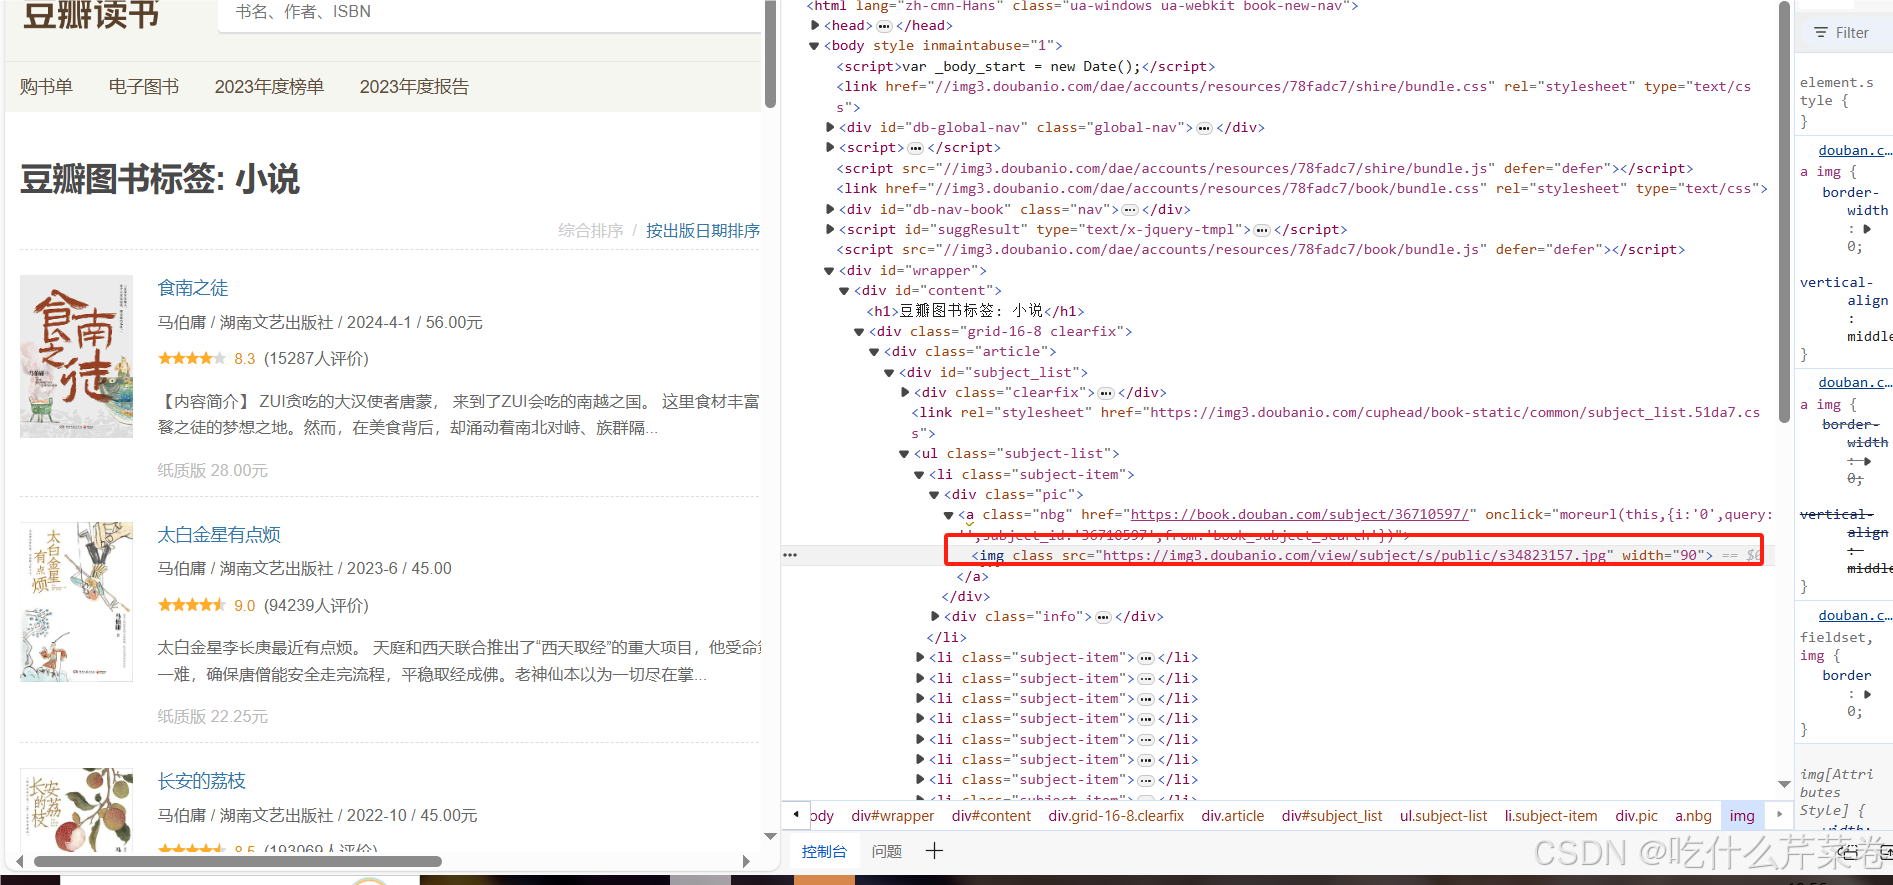The height and width of the screenshot is (885, 1893).
Task: Click the ellipsis badge of div.info node
Action: (x=1103, y=617)
